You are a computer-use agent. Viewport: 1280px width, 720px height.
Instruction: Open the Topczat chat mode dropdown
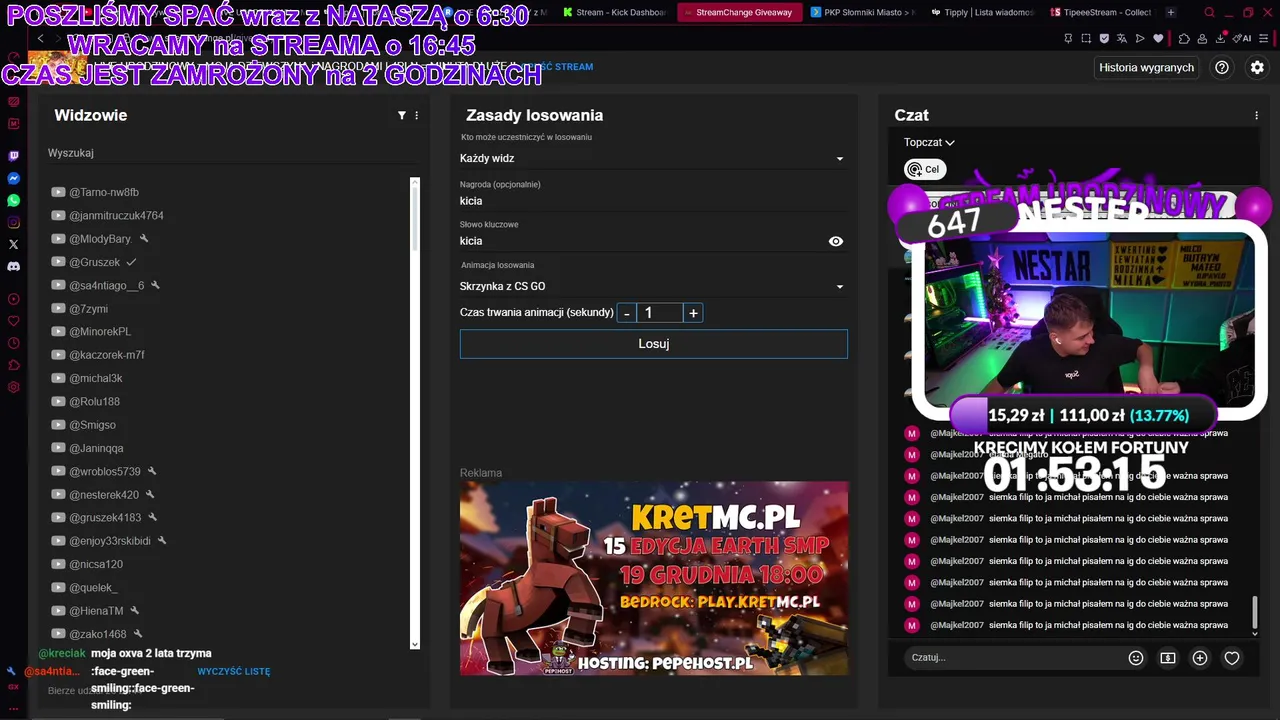[929, 142]
